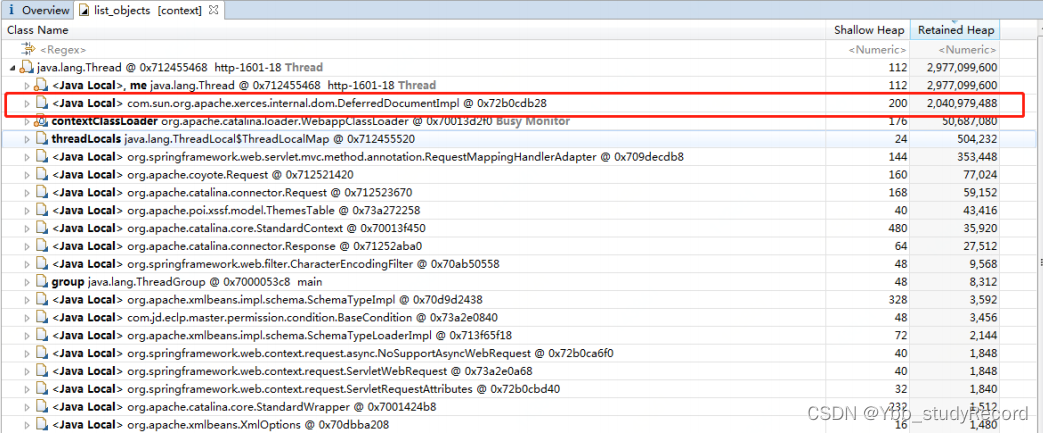This screenshot has height=433, width=1043.
Task: Switch to the Overview tab
Action: (x=39, y=11)
